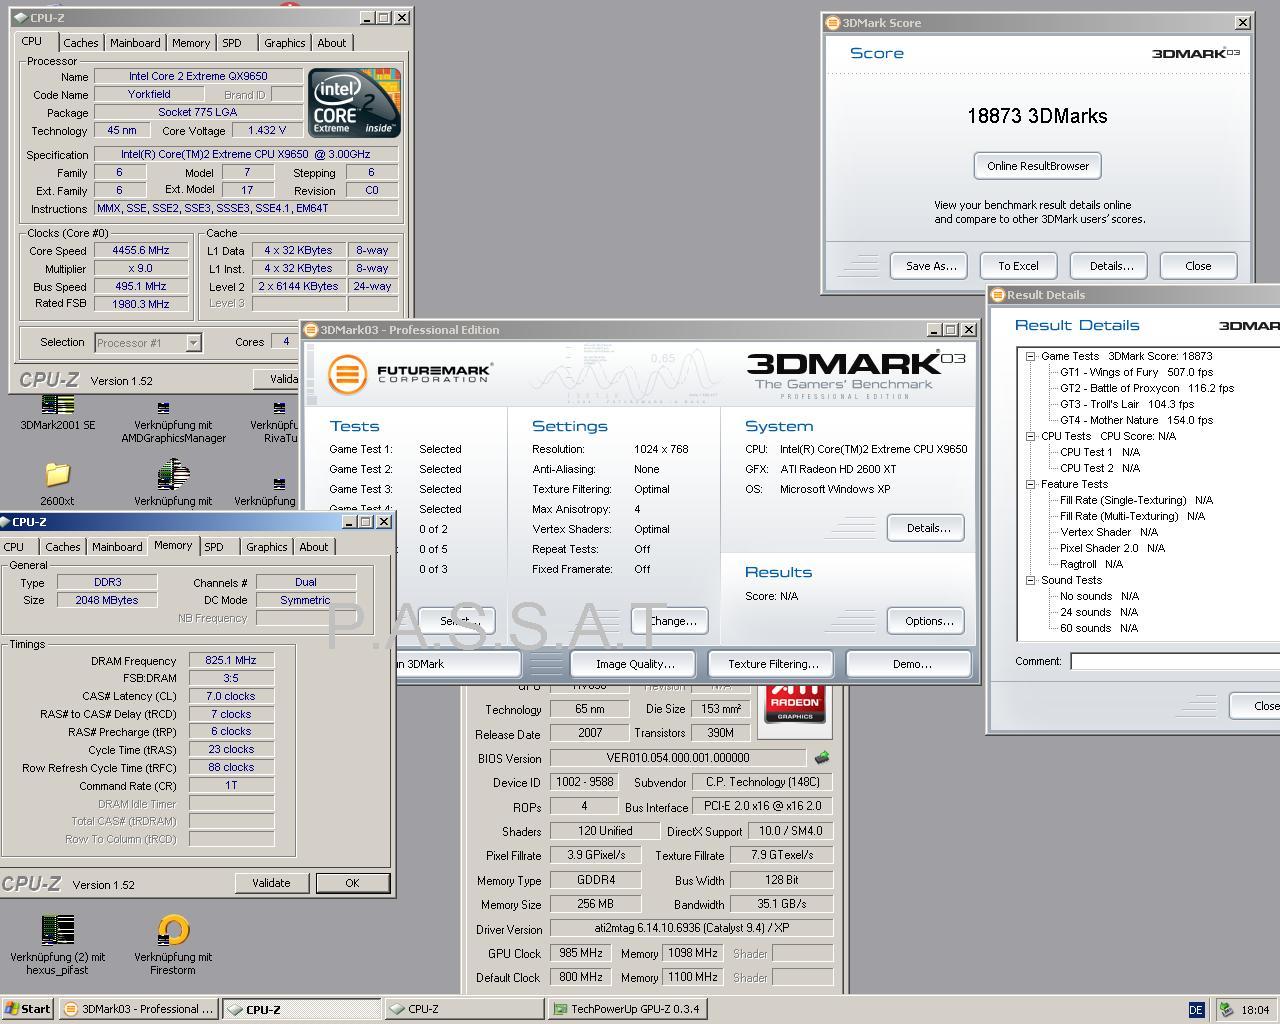The height and width of the screenshot is (1024, 1280).
Task: Click the Online ResultBrowser button
Action: [1037, 166]
